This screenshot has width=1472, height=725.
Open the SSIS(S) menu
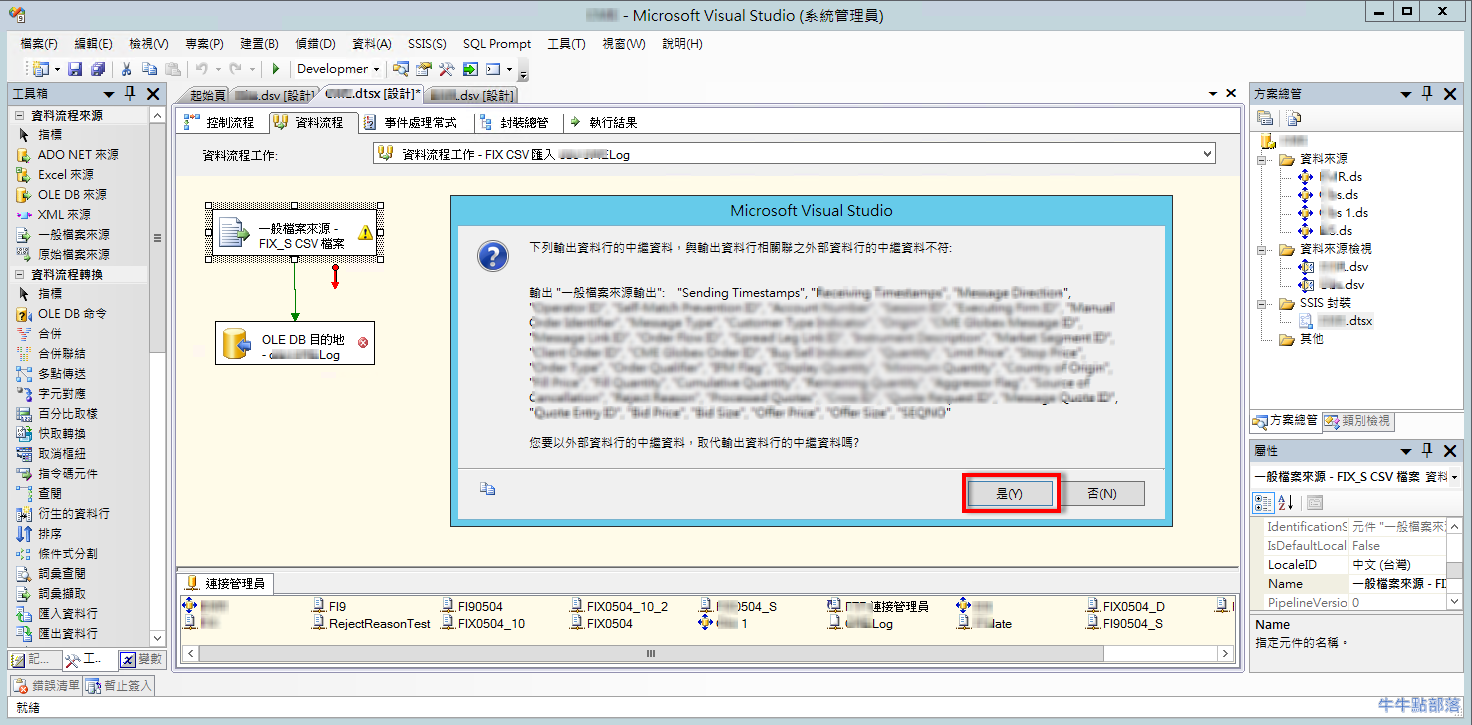point(427,44)
